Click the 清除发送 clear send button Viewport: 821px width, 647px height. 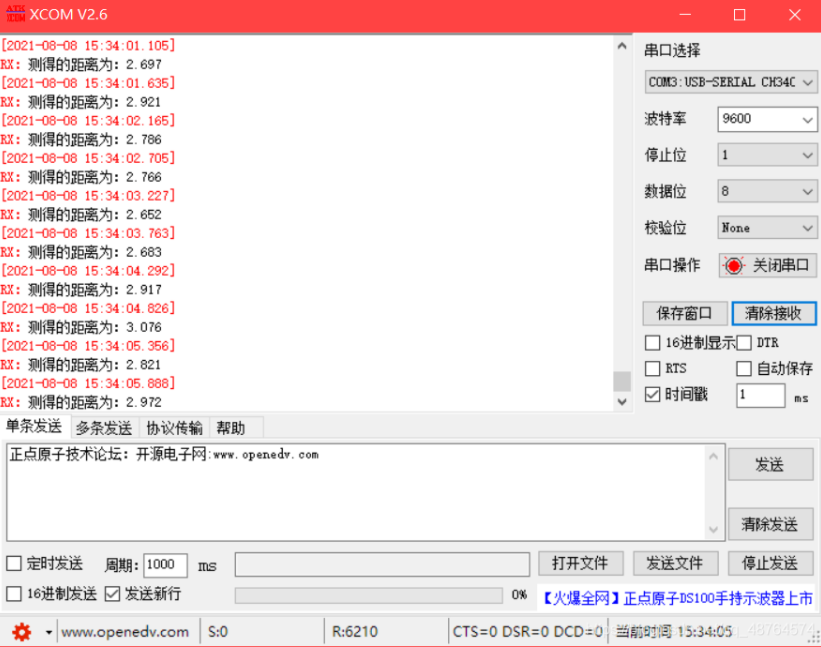770,524
